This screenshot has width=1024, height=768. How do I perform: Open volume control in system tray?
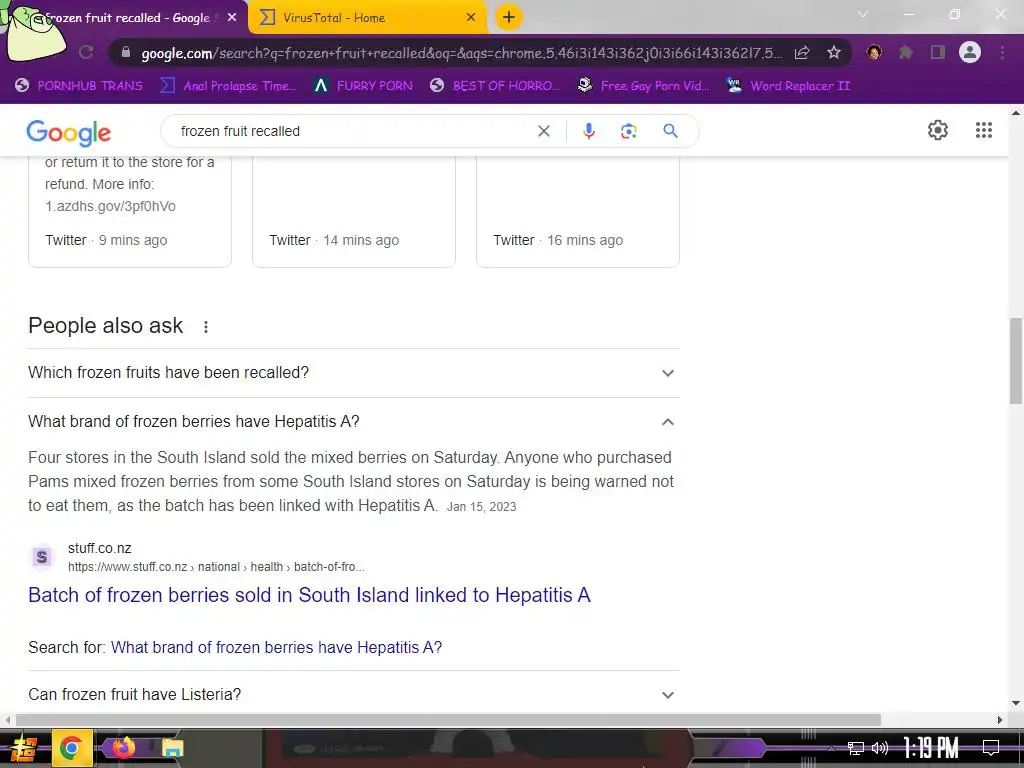tap(880, 748)
